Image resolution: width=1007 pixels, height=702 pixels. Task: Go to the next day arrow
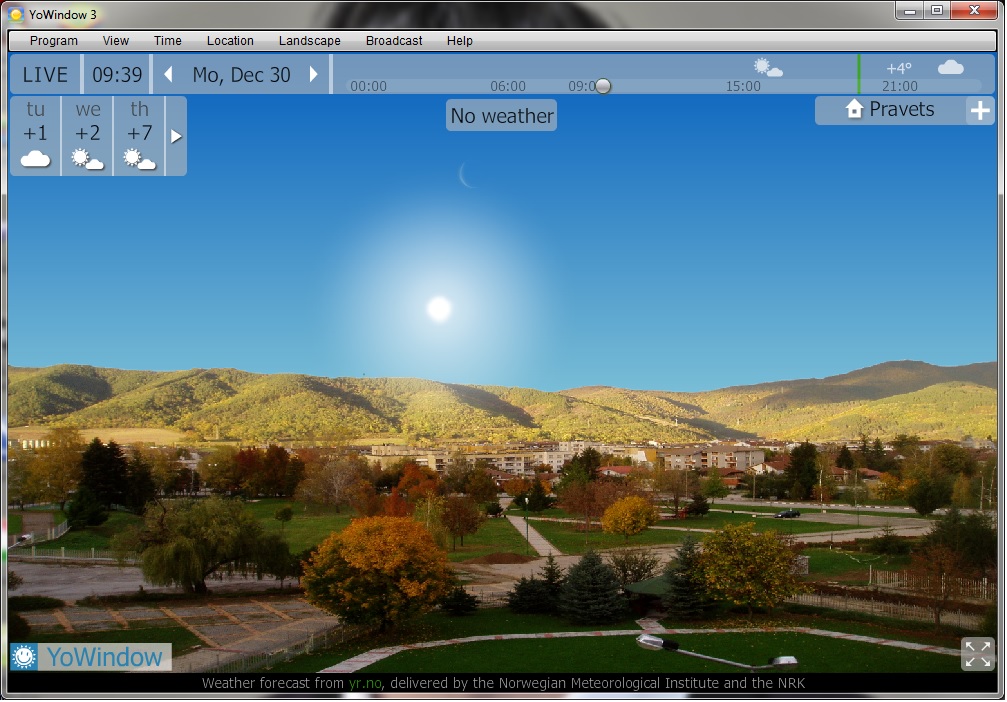coord(313,75)
